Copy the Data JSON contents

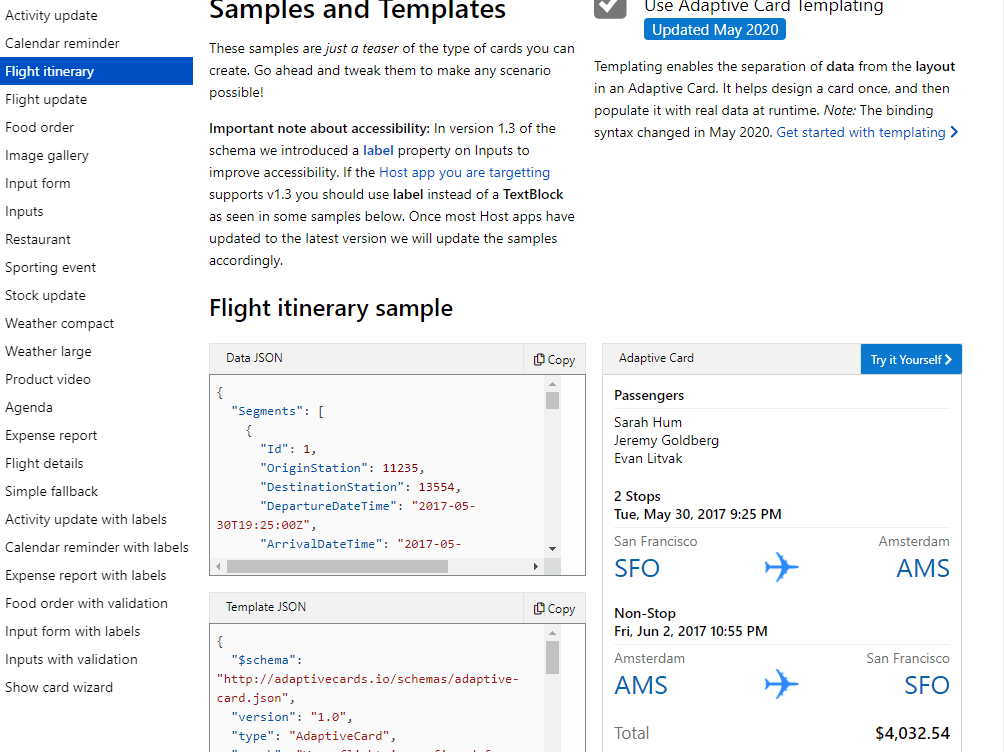(x=554, y=359)
